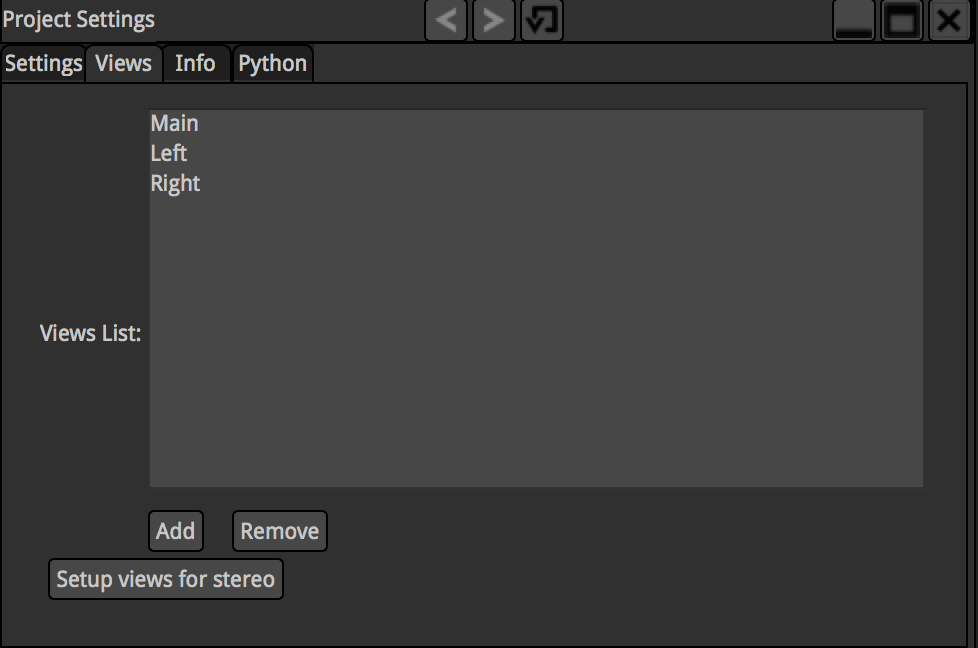Screen dimensions: 978x648
Task: Click the Views List label
Action: (90, 333)
